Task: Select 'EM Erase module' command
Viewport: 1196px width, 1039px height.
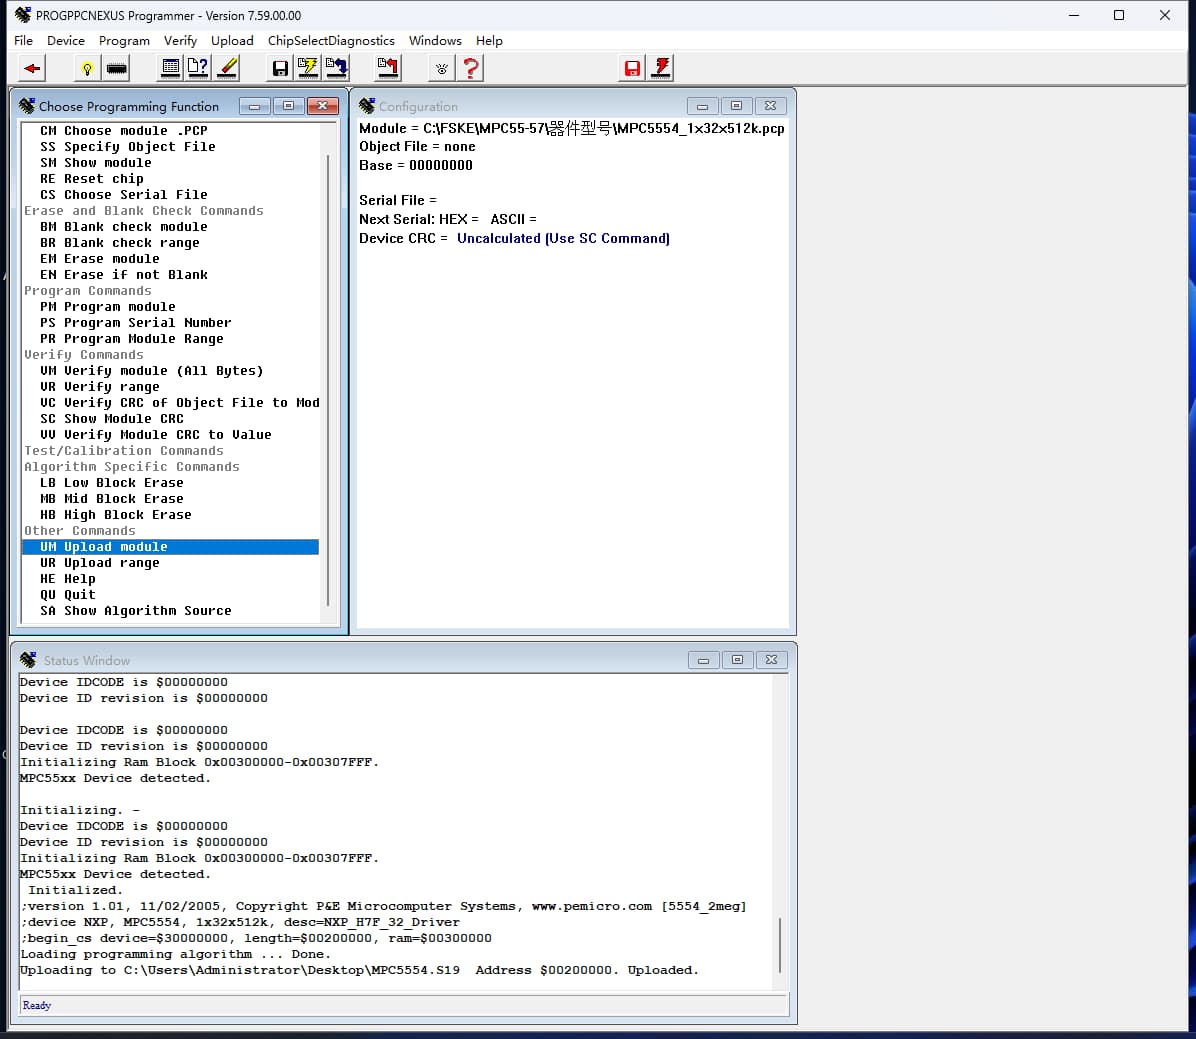Action: (99, 259)
